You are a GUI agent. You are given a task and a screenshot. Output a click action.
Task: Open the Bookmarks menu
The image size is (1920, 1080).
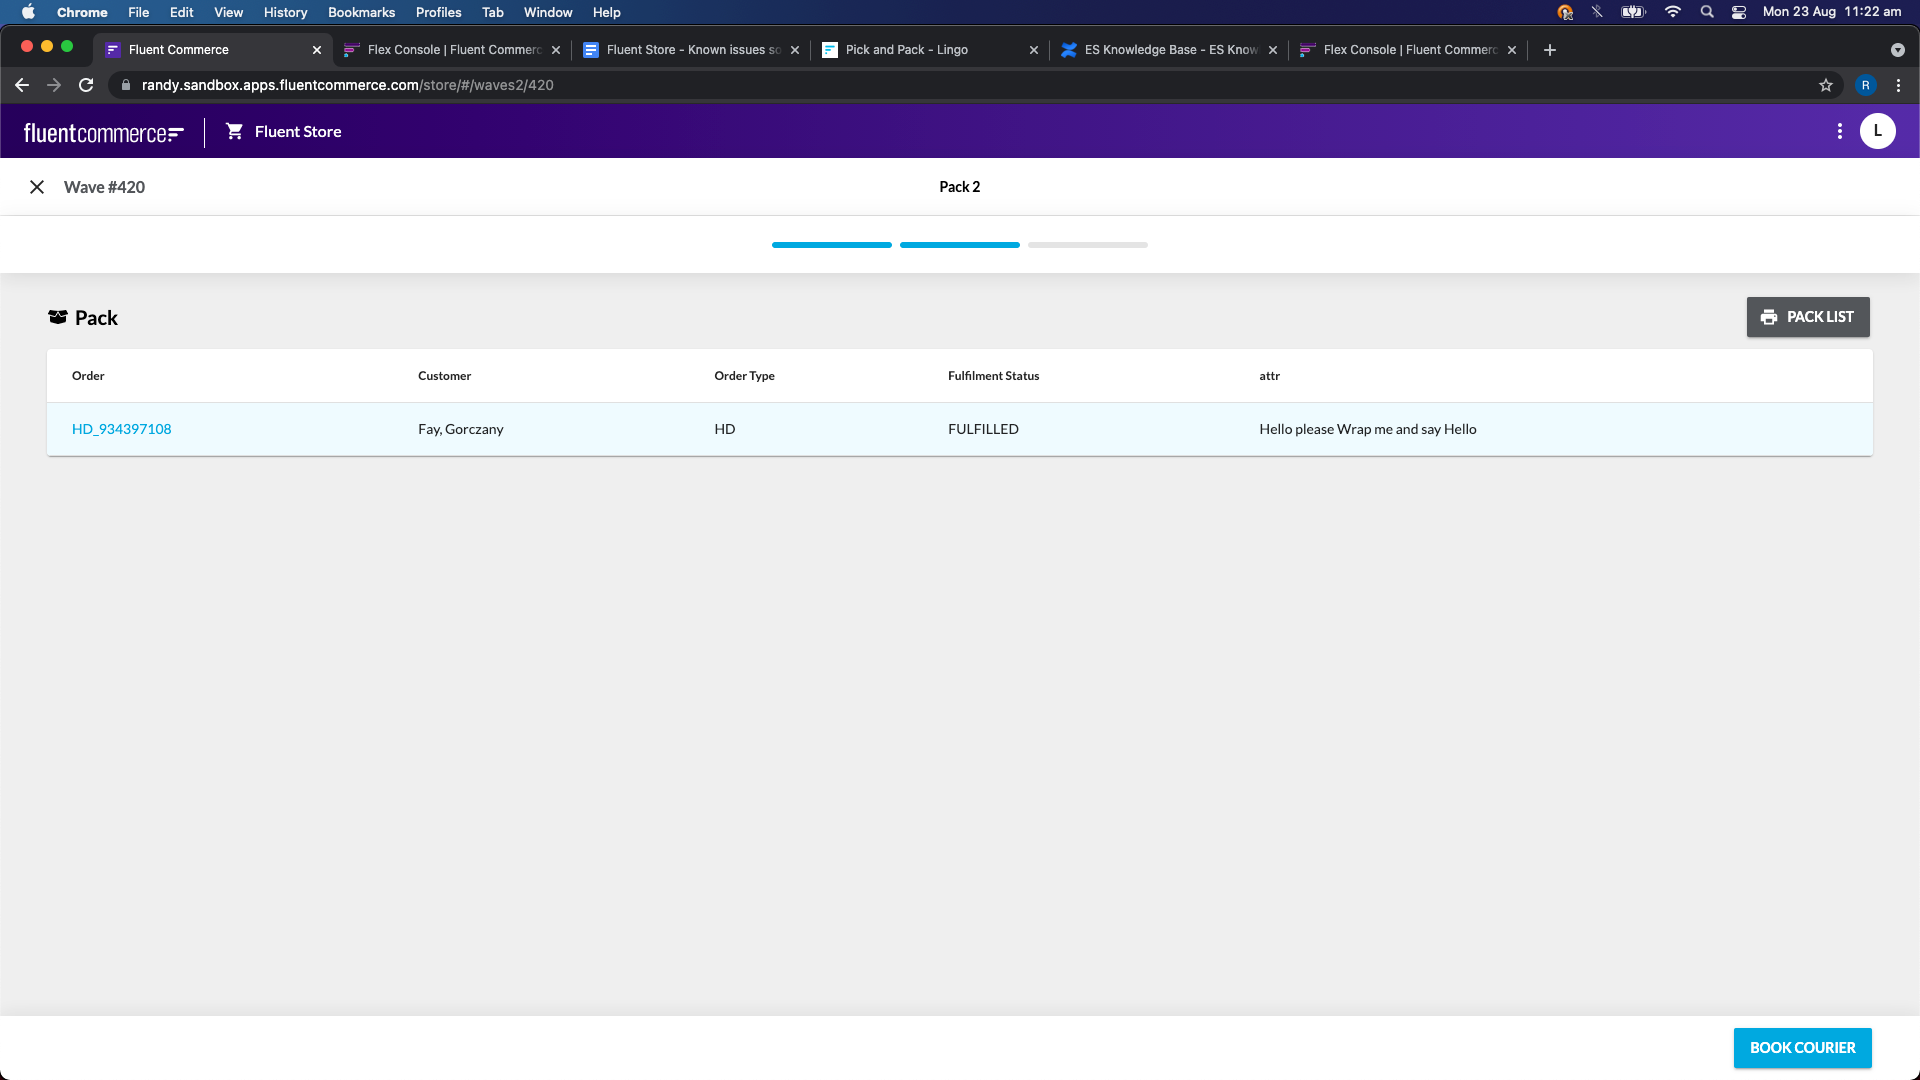(361, 12)
